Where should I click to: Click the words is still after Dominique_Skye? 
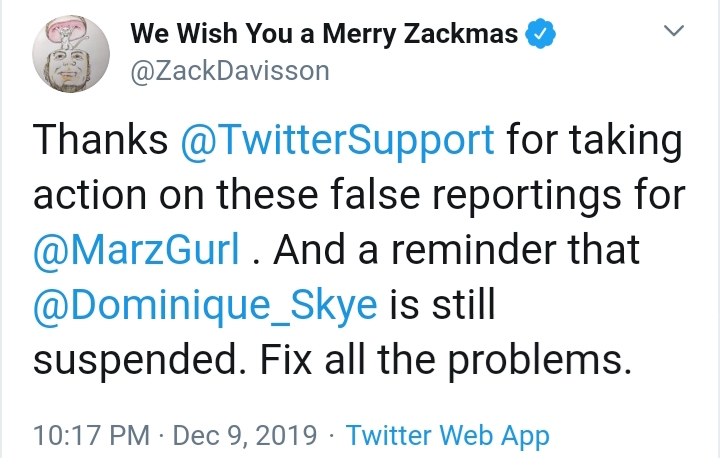(x=442, y=304)
